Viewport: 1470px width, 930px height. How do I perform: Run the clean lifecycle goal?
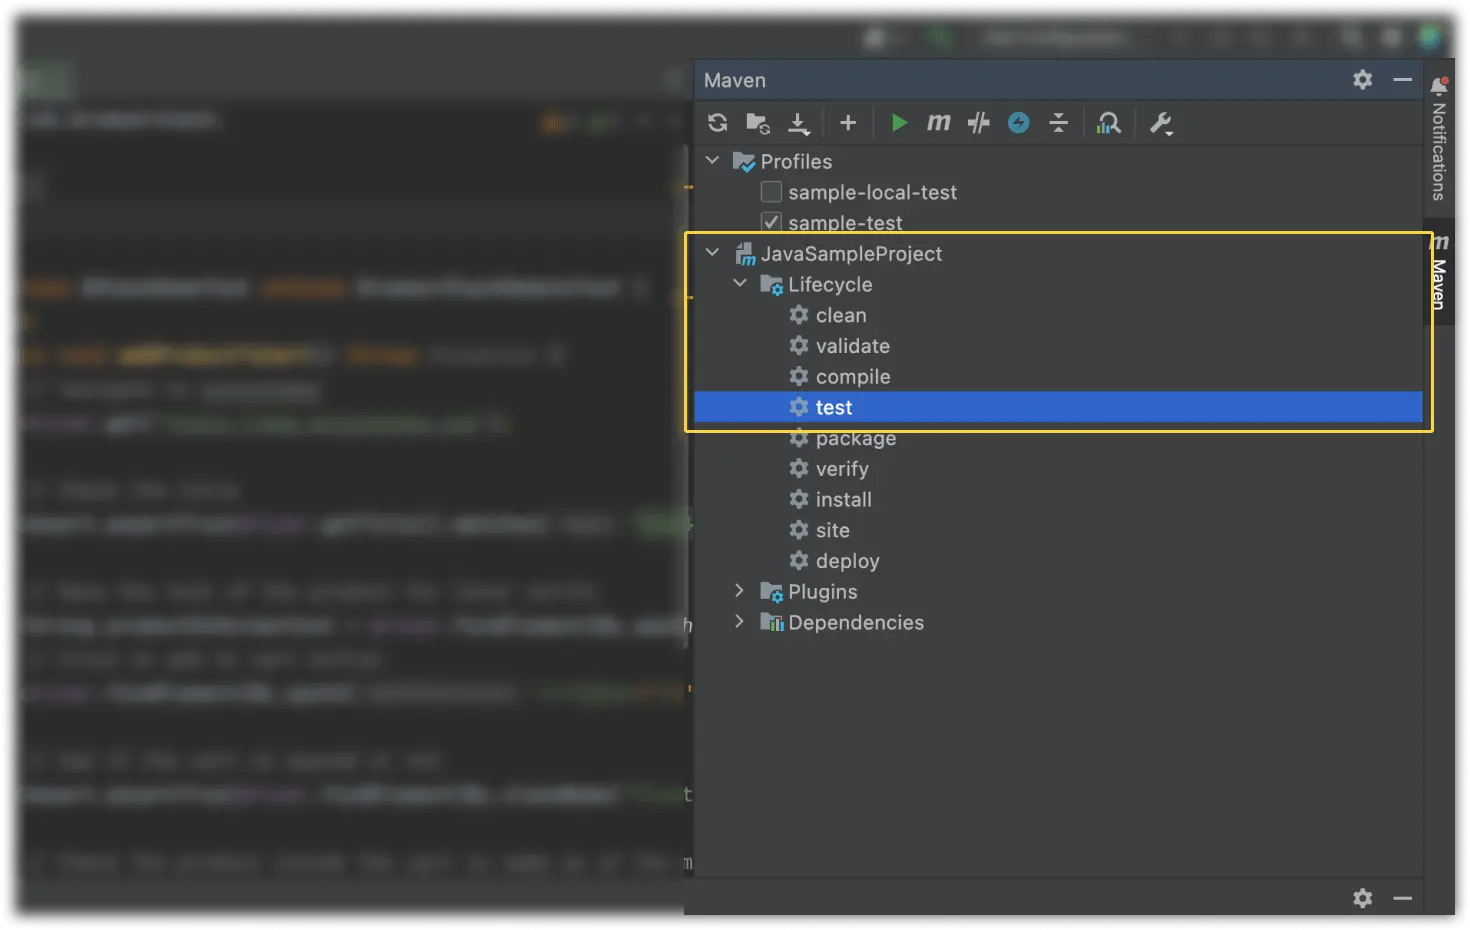(841, 314)
